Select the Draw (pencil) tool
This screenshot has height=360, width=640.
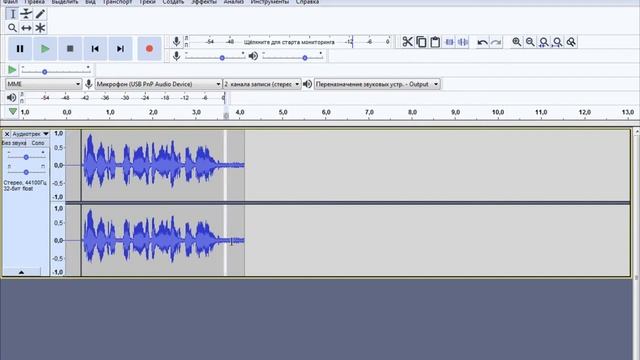coord(40,14)
